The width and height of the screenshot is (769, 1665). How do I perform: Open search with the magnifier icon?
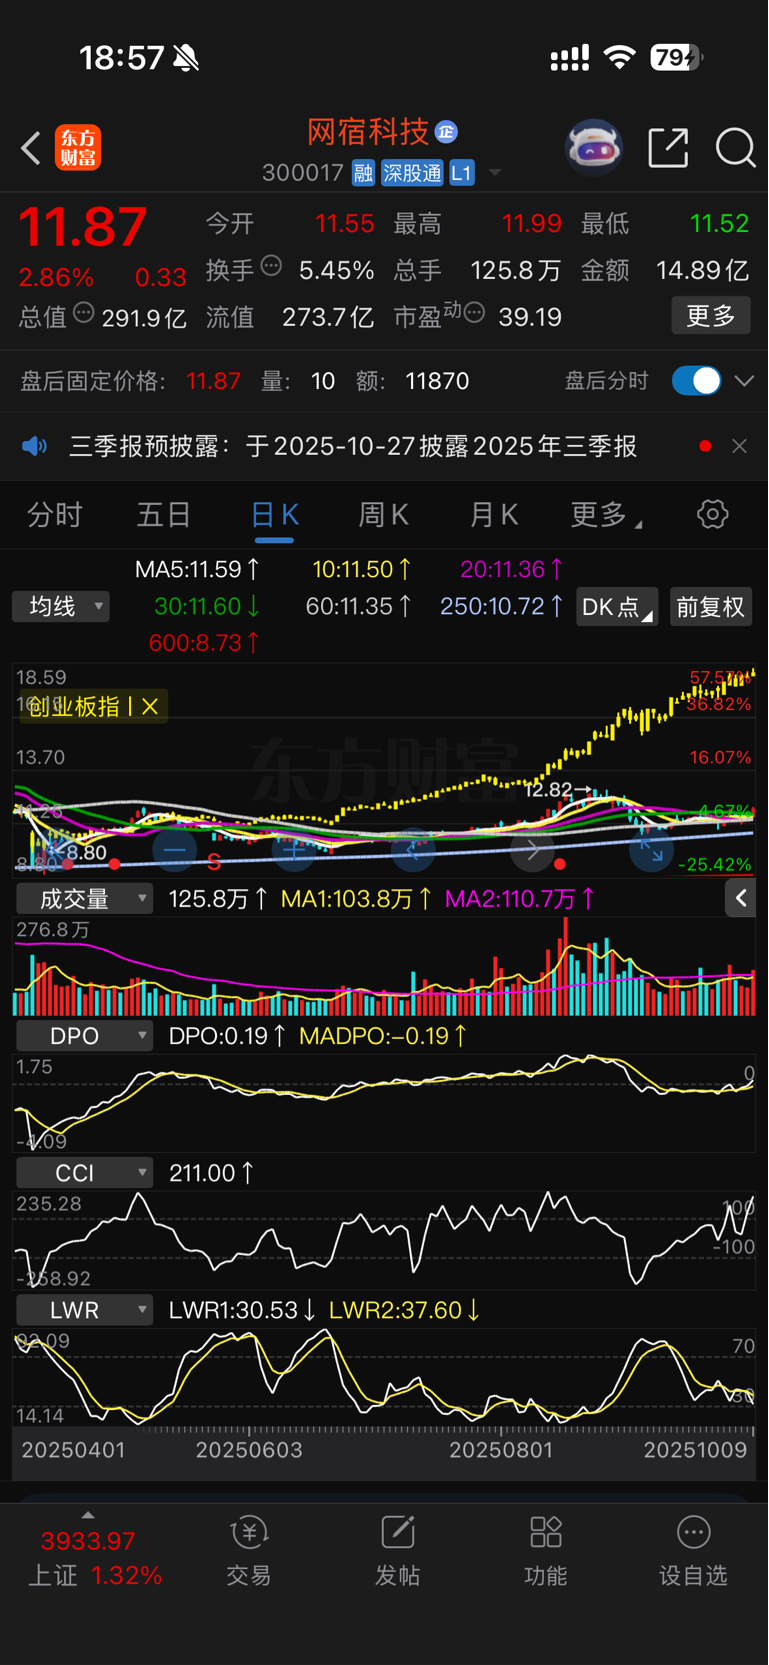[736, 148]
